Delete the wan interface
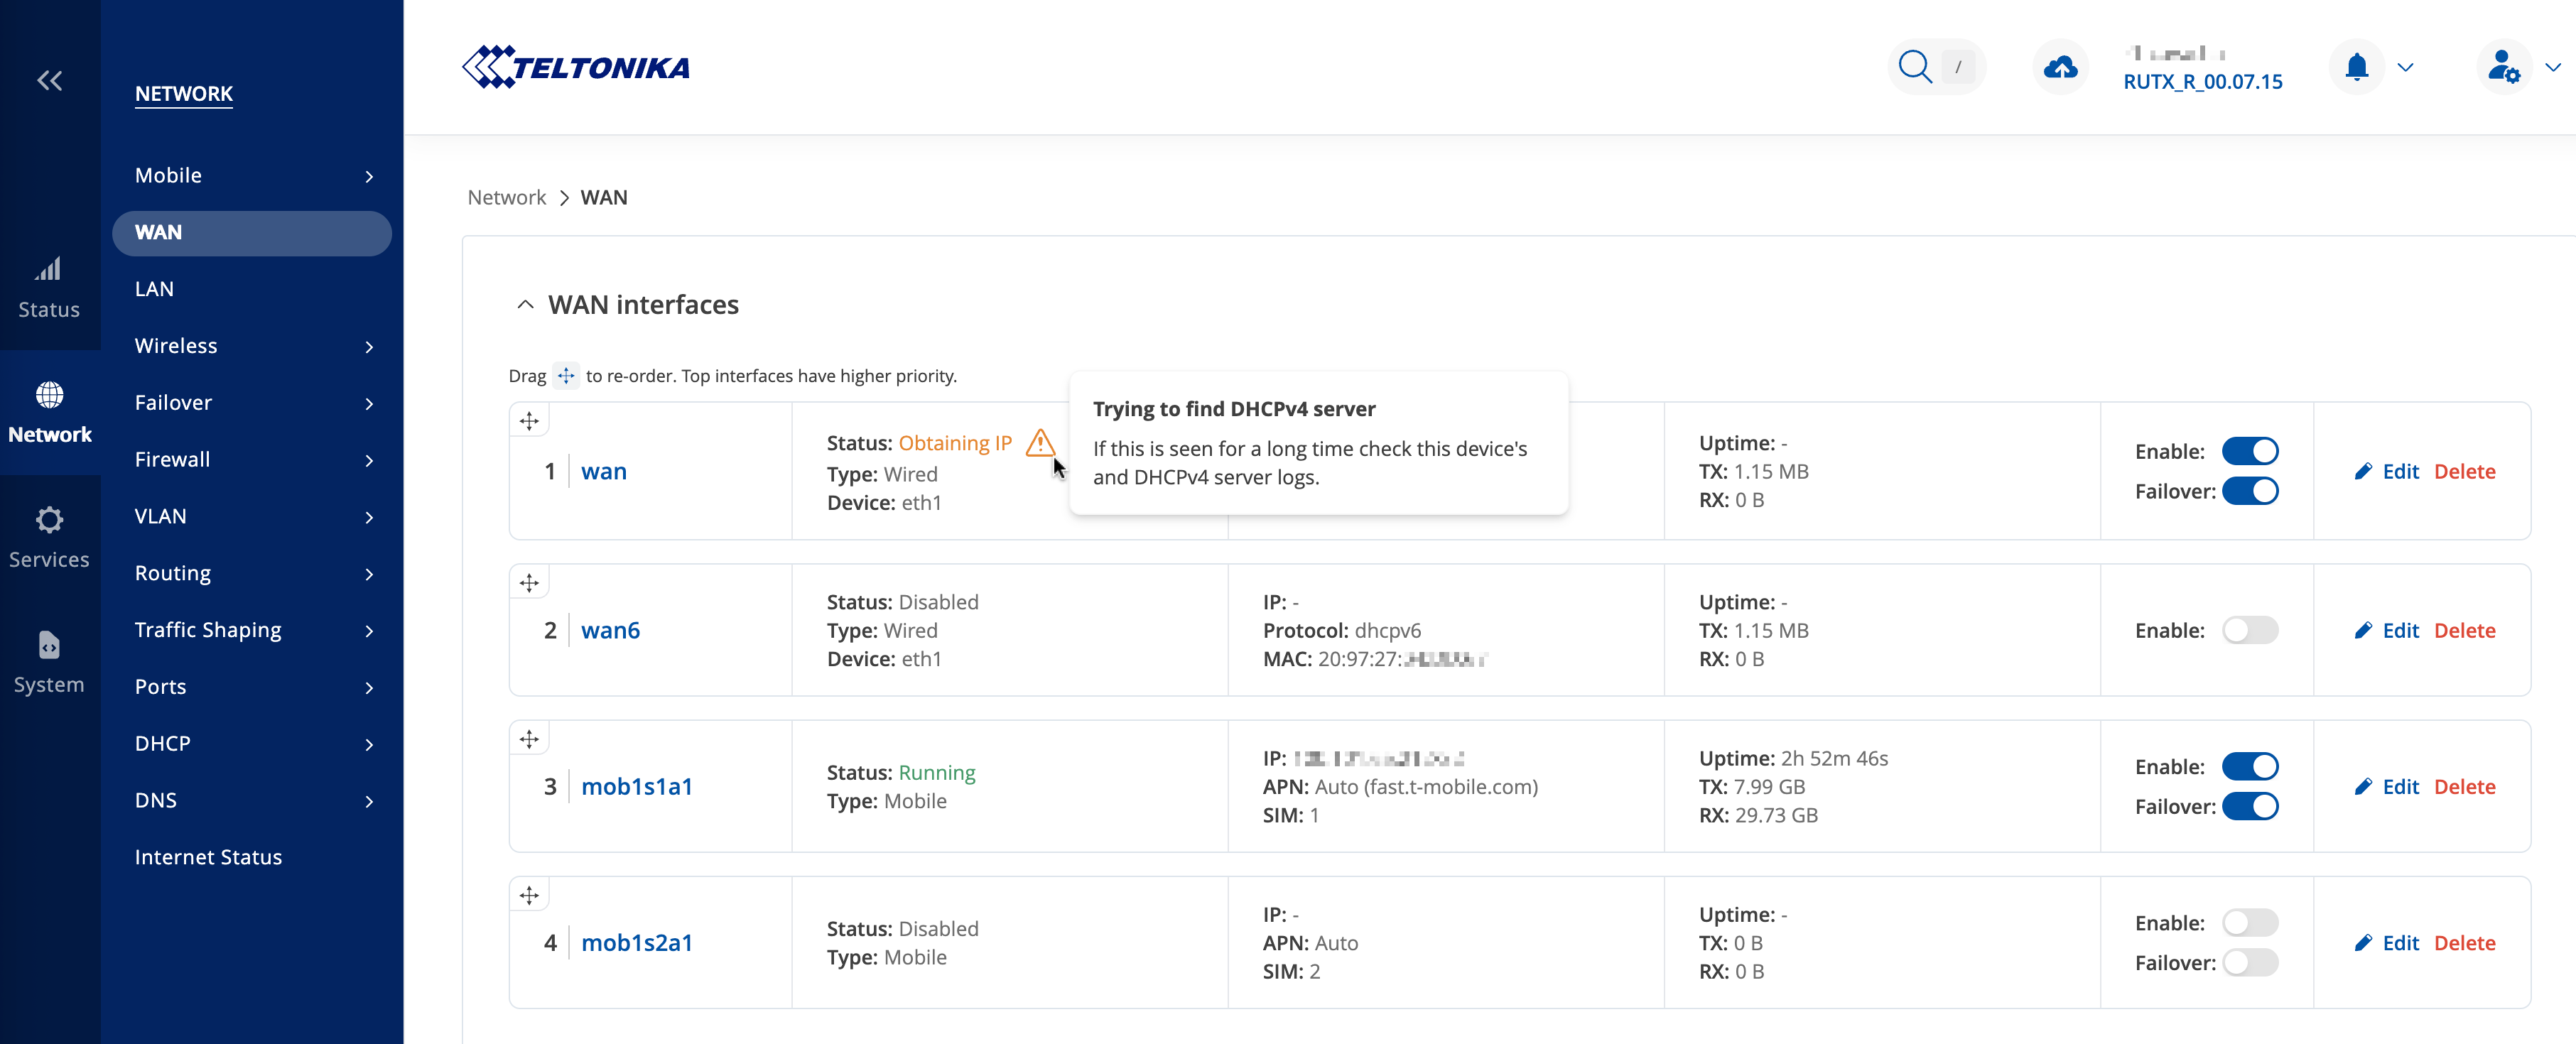Viewport: 2576px width, 1044px height. pos(2464,471)
